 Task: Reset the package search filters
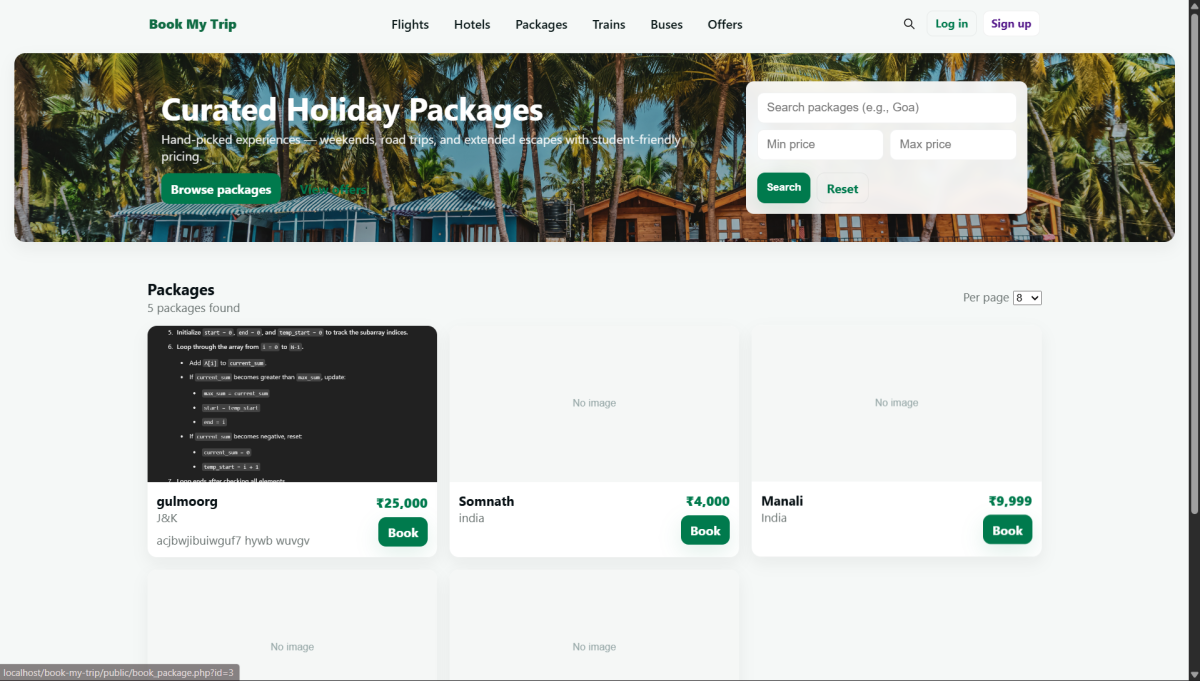coord(842,189)
